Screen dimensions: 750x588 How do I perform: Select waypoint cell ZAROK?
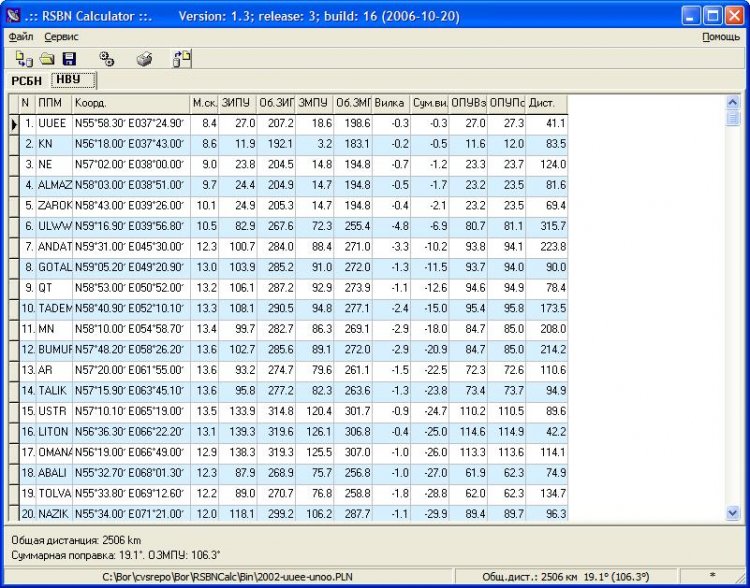(x=54, y=207)
